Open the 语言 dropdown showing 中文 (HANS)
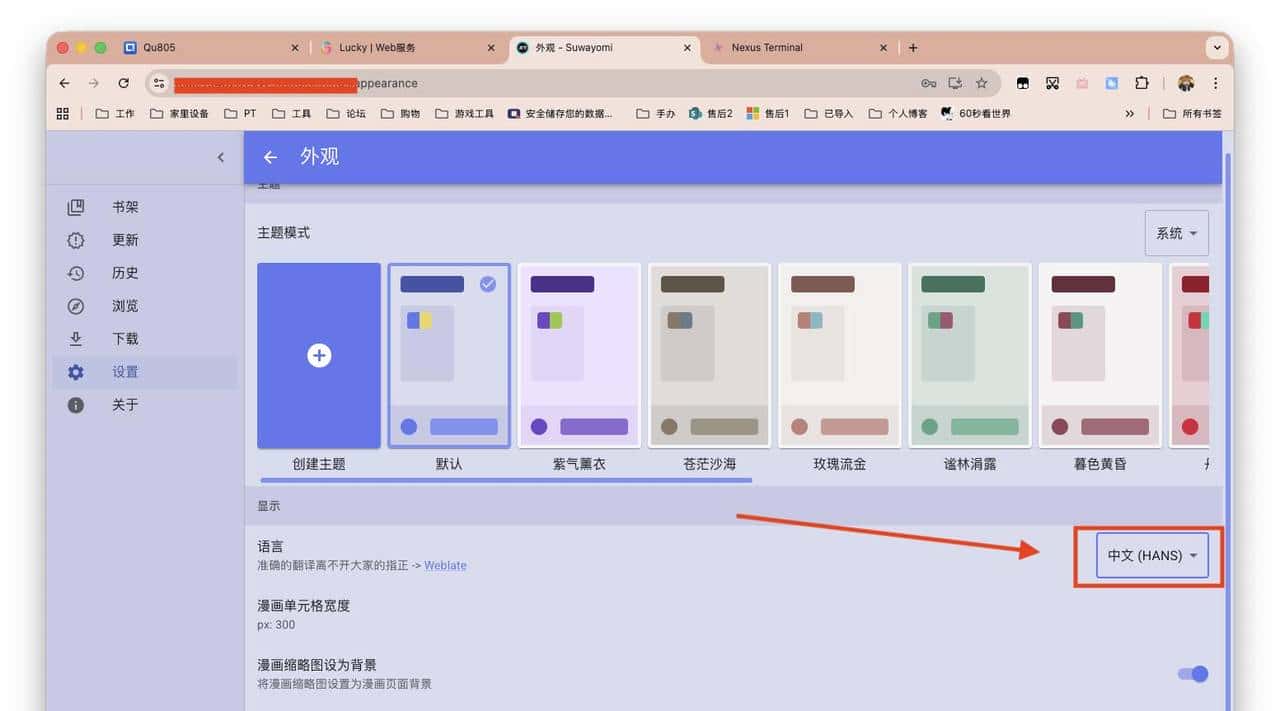 (1153, 555)
